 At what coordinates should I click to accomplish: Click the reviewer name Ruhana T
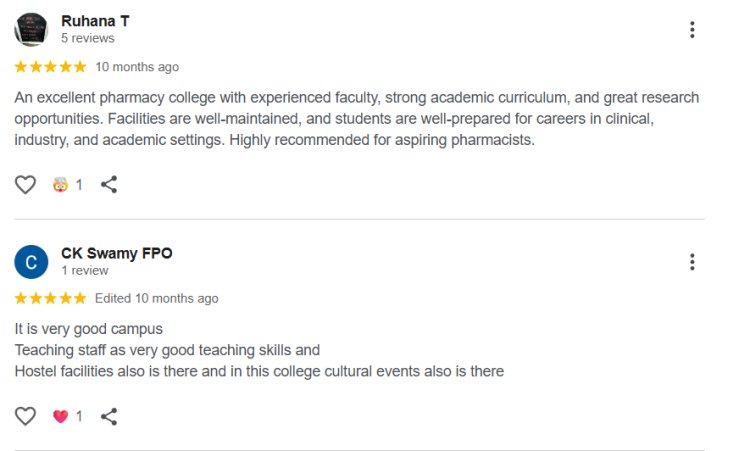[95, 21]
